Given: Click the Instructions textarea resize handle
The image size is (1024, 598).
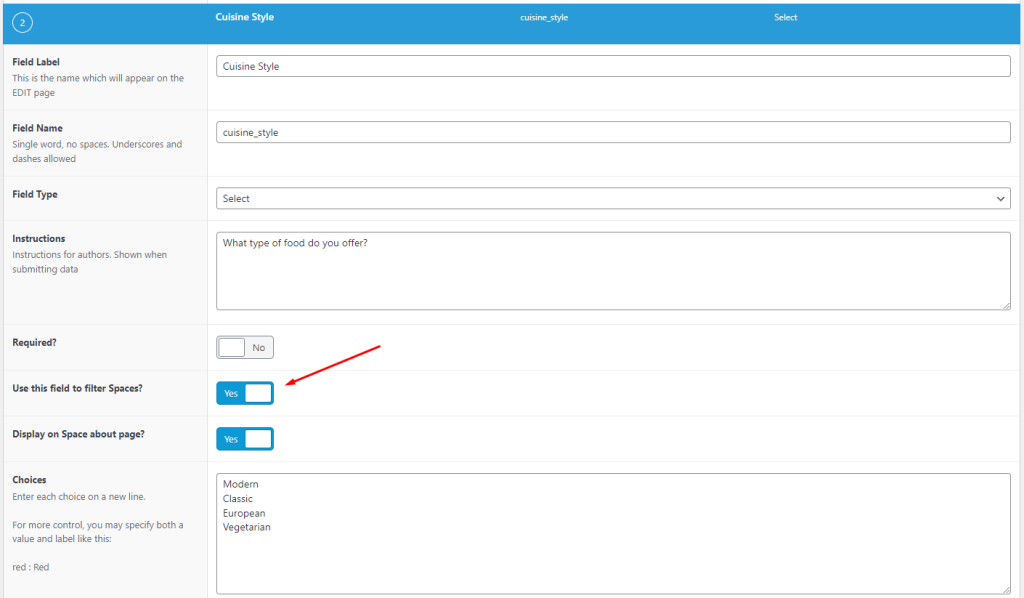Looking at the screenshot, I should point(1006,306).
